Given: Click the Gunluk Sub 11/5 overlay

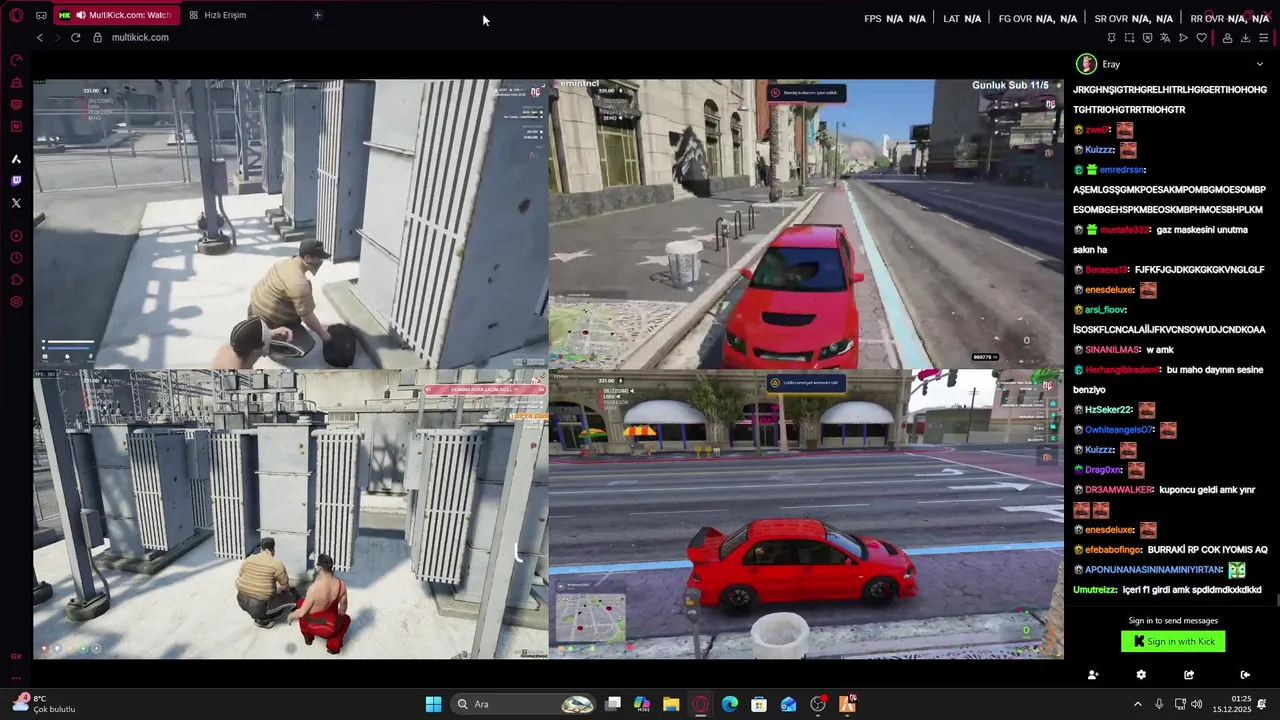Looking at the screenshot, I should click(1010, 85).
